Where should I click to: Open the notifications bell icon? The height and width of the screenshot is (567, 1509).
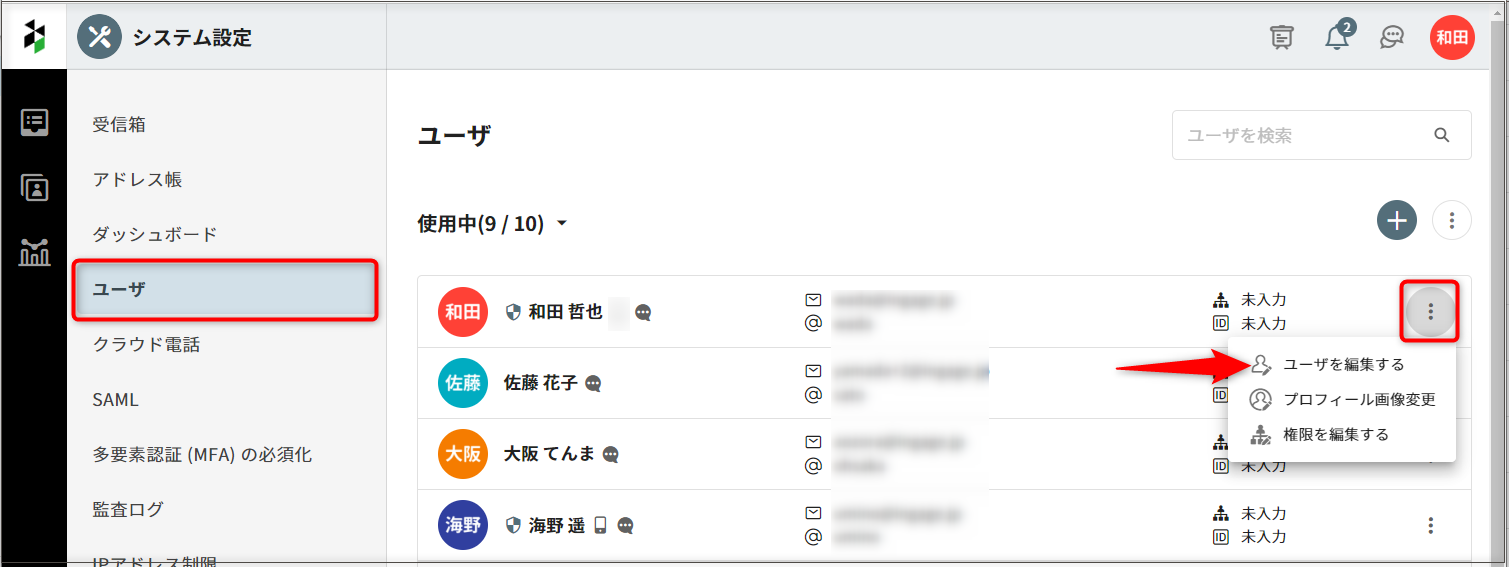(1337, 37)
